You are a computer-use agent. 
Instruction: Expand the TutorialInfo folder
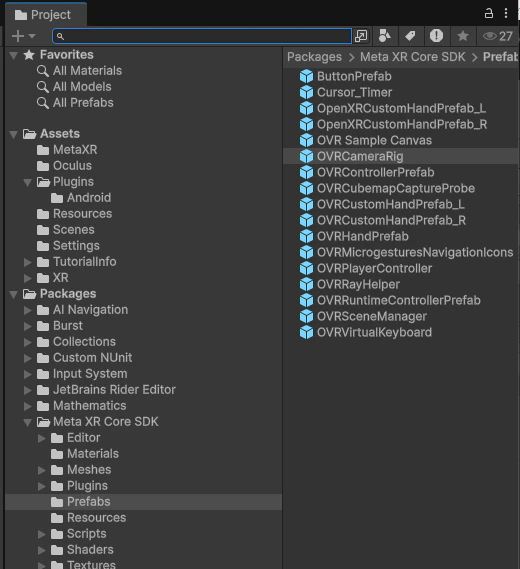28,262
